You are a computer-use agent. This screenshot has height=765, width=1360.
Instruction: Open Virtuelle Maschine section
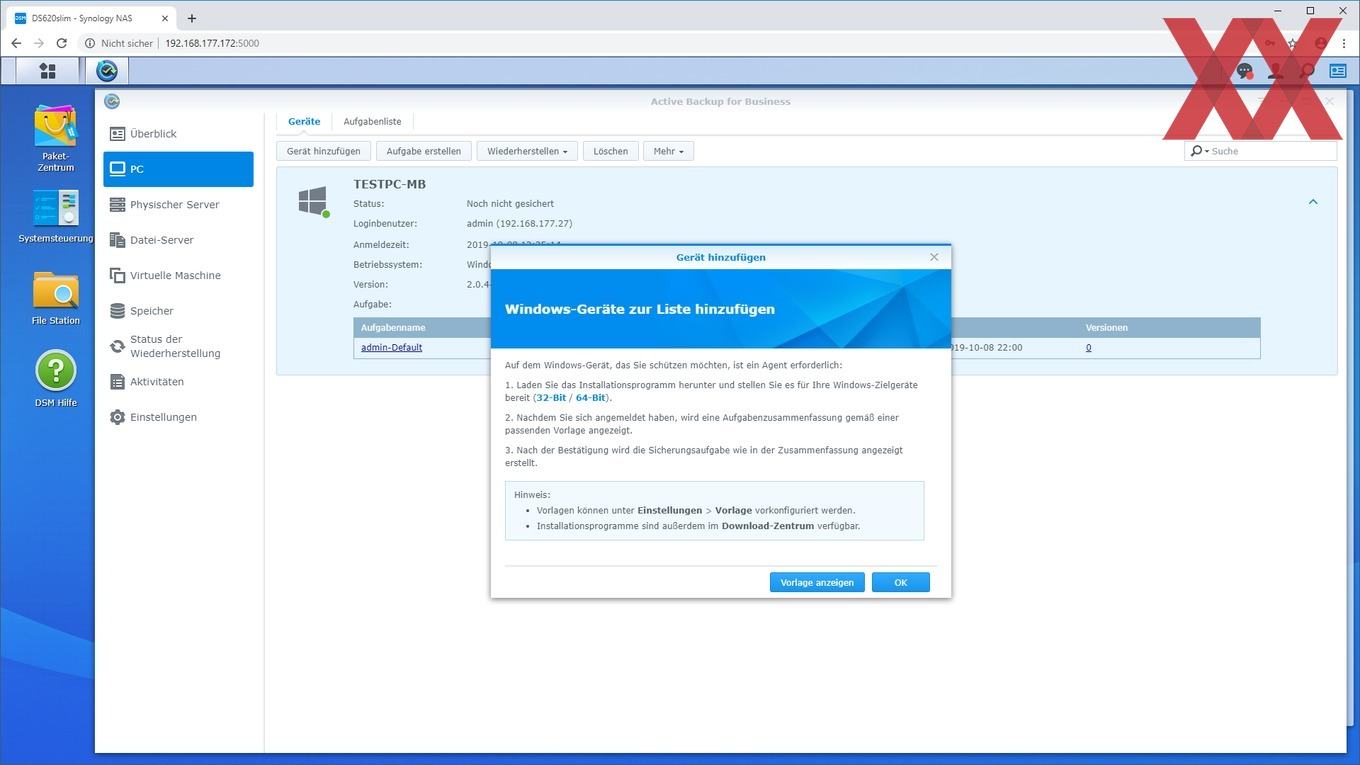pyautogui.click(x=178, y=276)
